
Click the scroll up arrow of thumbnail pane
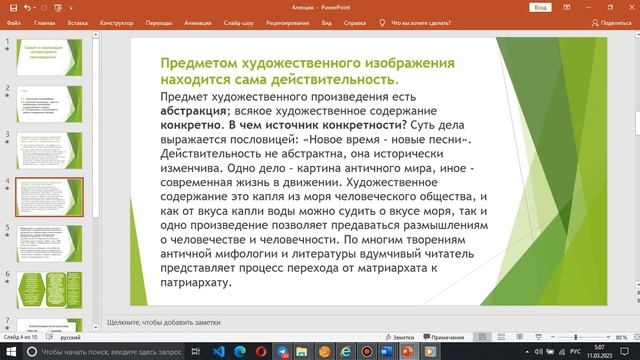(96, 35)
